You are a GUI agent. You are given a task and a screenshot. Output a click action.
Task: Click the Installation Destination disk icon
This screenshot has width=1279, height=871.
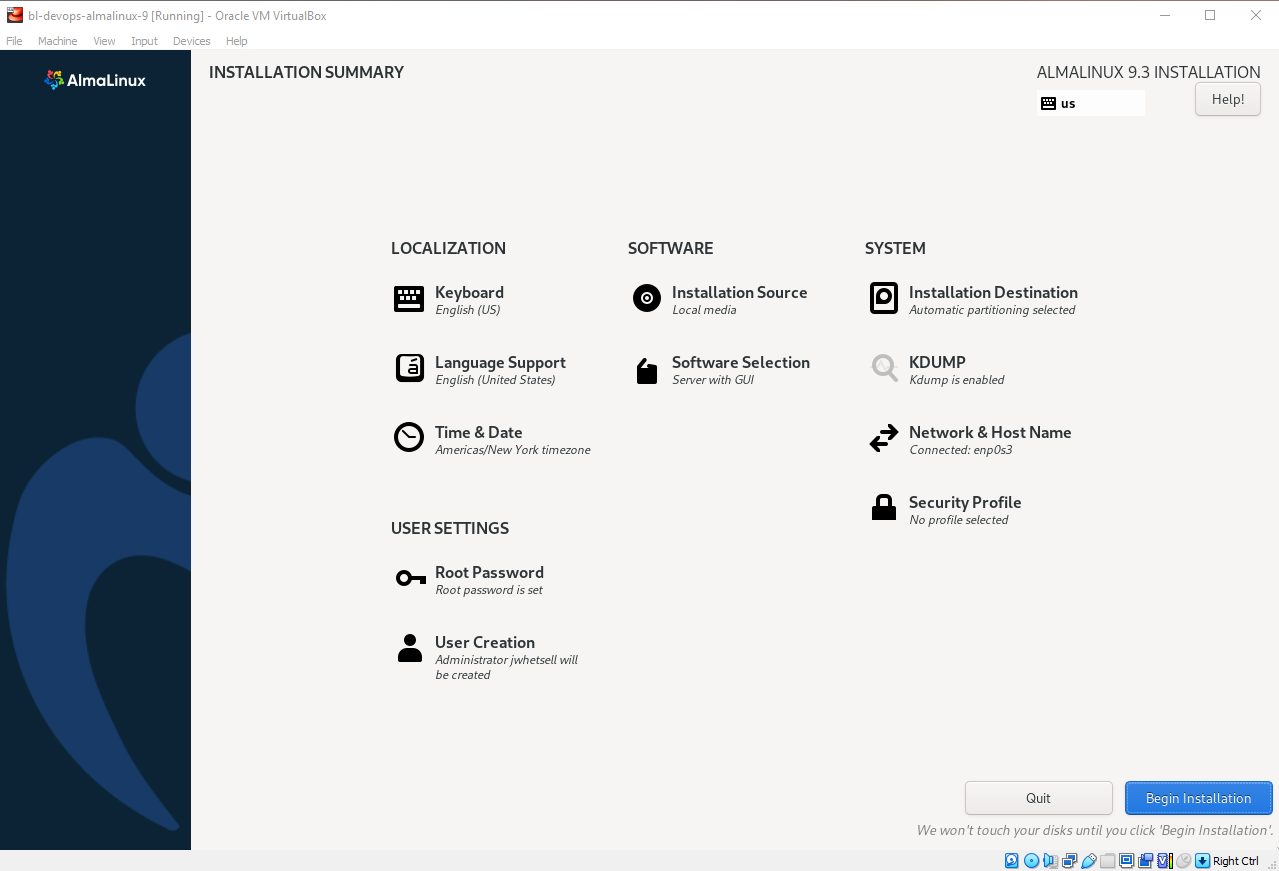point(884,298)
